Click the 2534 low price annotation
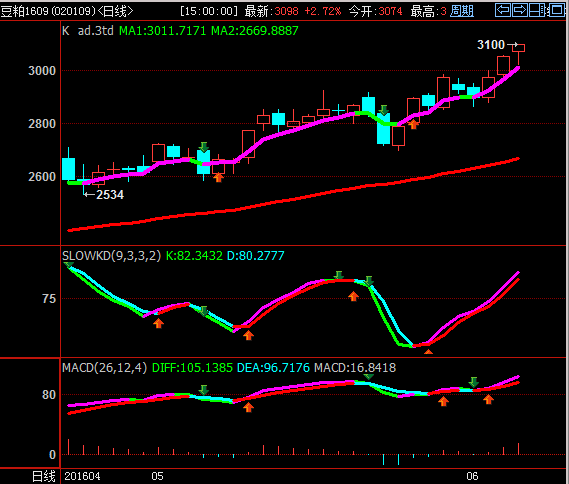Image resolution: width=569 pixels, height=484 pixels. [110, 195]
